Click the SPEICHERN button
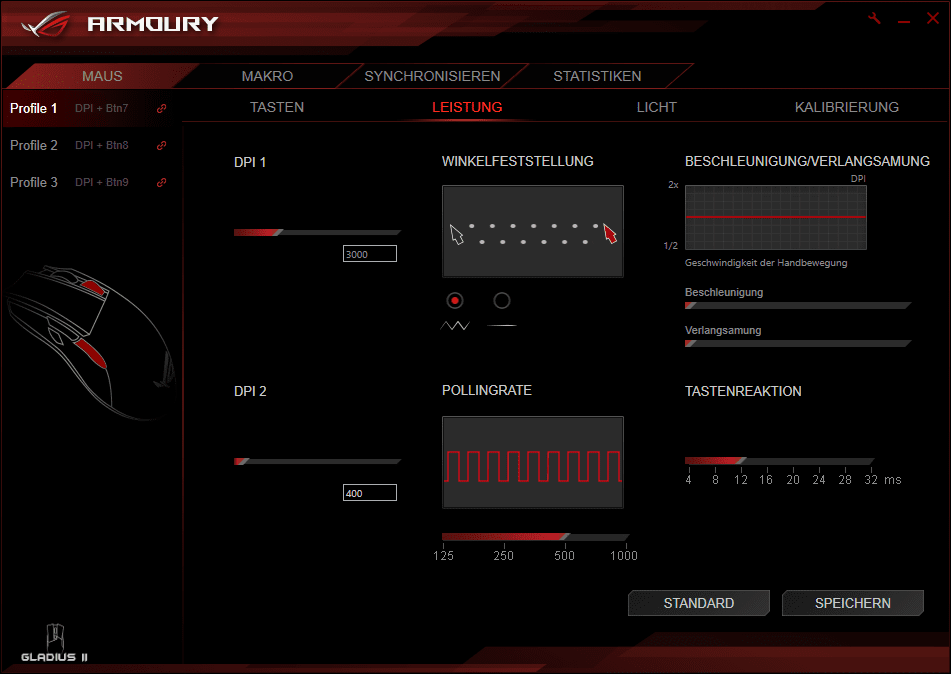The height and width of the screenshot is (674, 951). click(x=853, y=603)
